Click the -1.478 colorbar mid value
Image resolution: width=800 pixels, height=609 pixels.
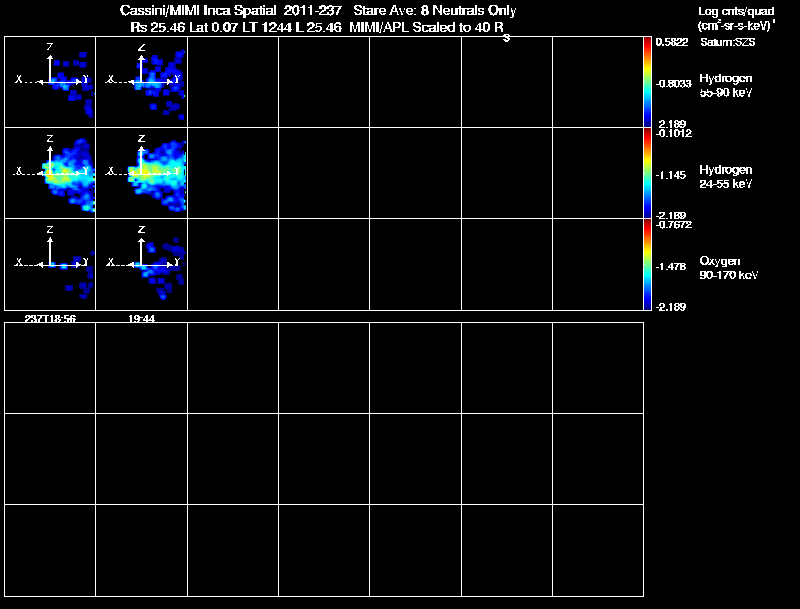point(670,266)
